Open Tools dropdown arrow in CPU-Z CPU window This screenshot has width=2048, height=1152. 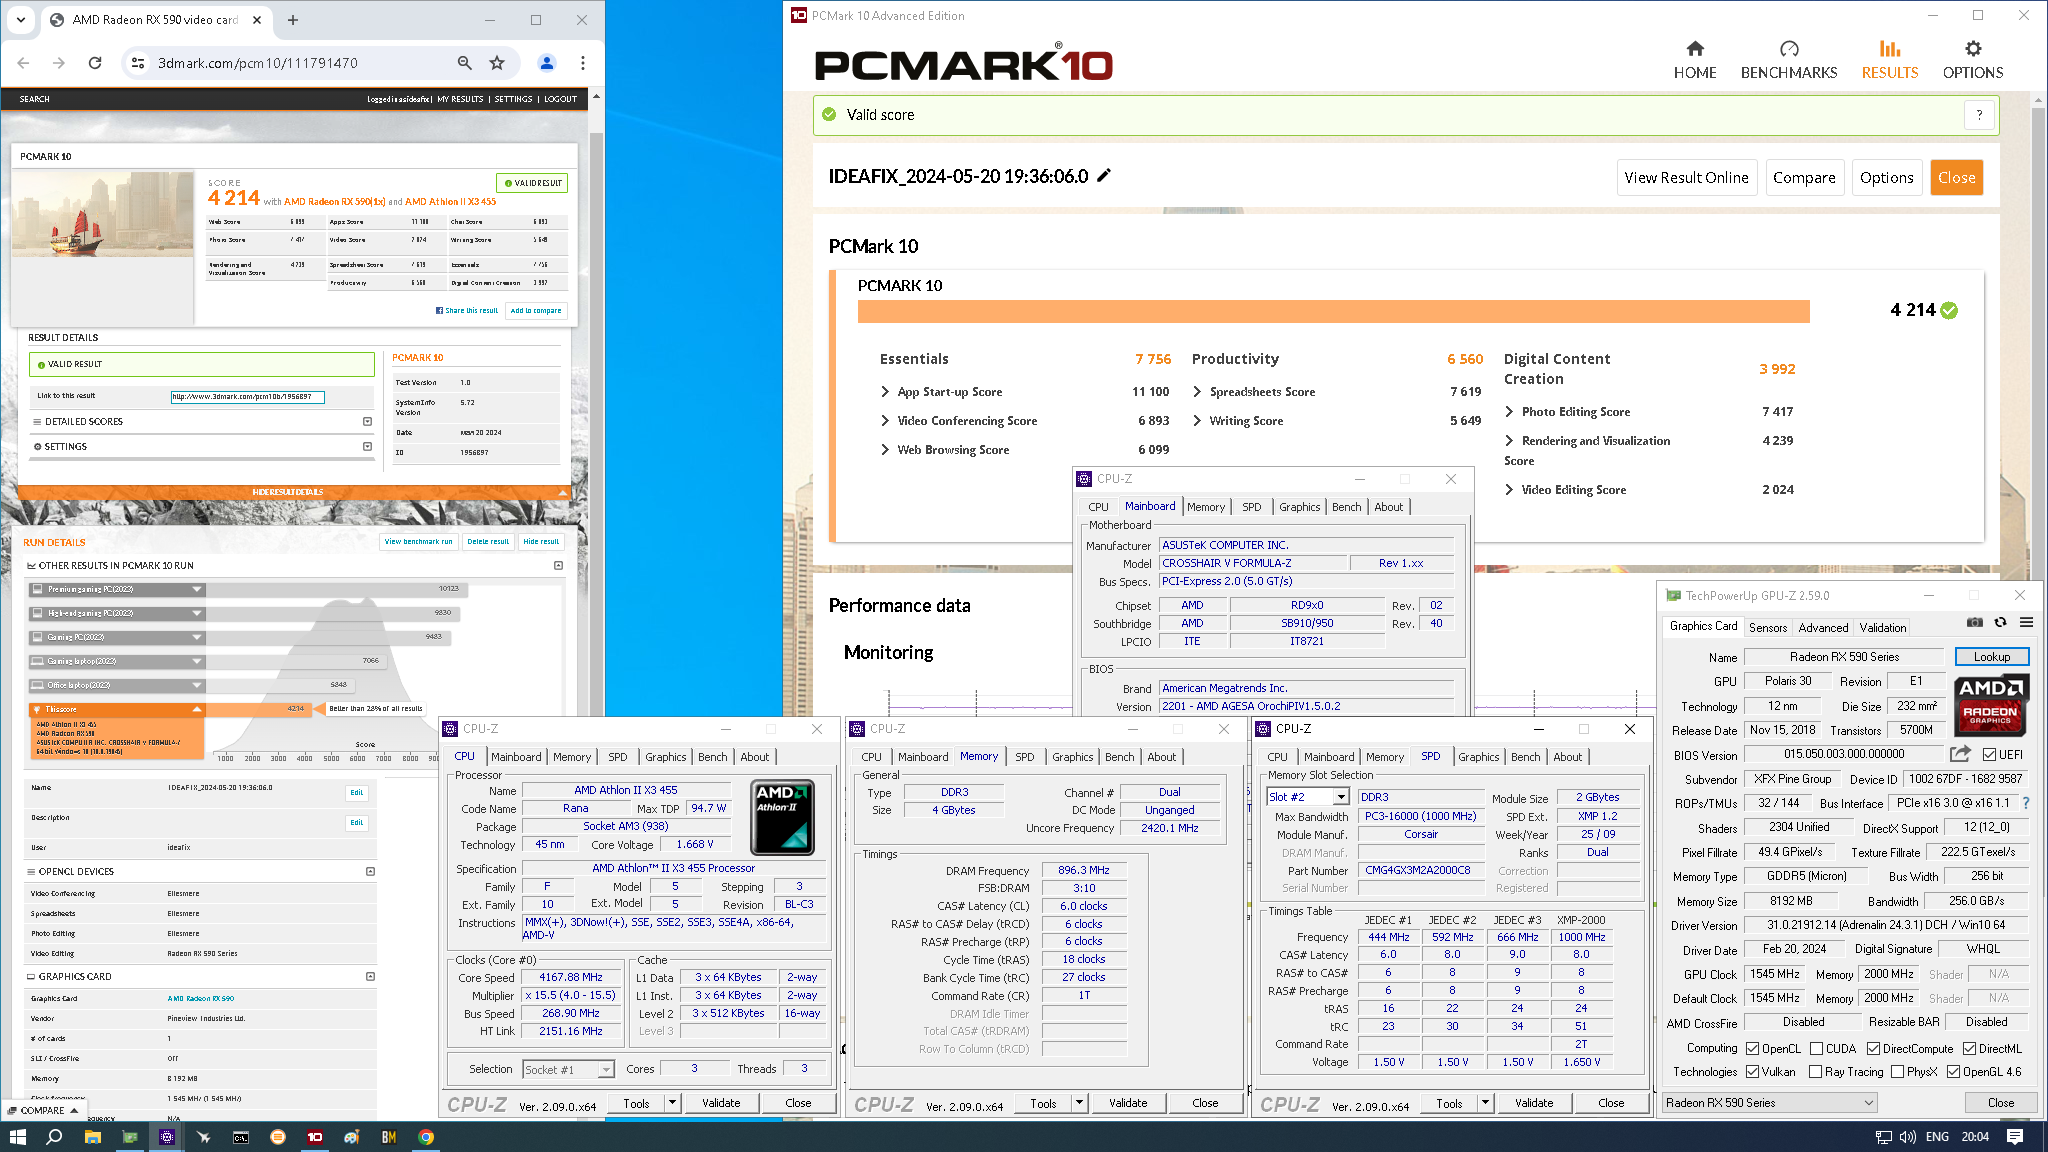673,1103
